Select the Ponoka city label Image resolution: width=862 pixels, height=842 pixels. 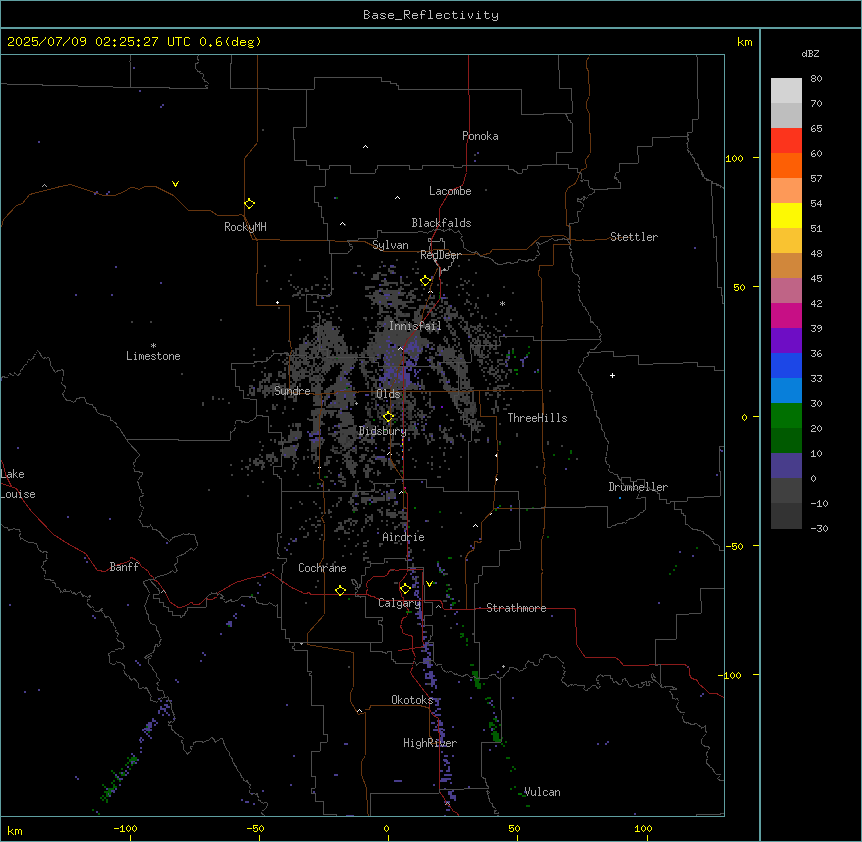pyautogui.click(x=480, y=136)
